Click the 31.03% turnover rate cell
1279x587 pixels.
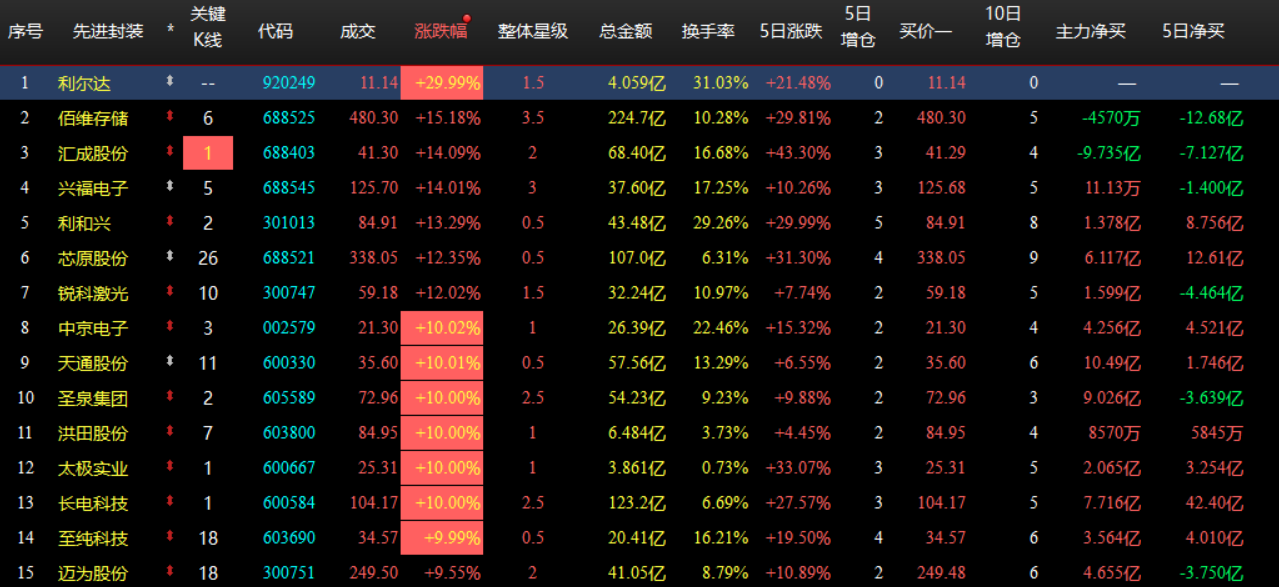click(x=721, y=83)
